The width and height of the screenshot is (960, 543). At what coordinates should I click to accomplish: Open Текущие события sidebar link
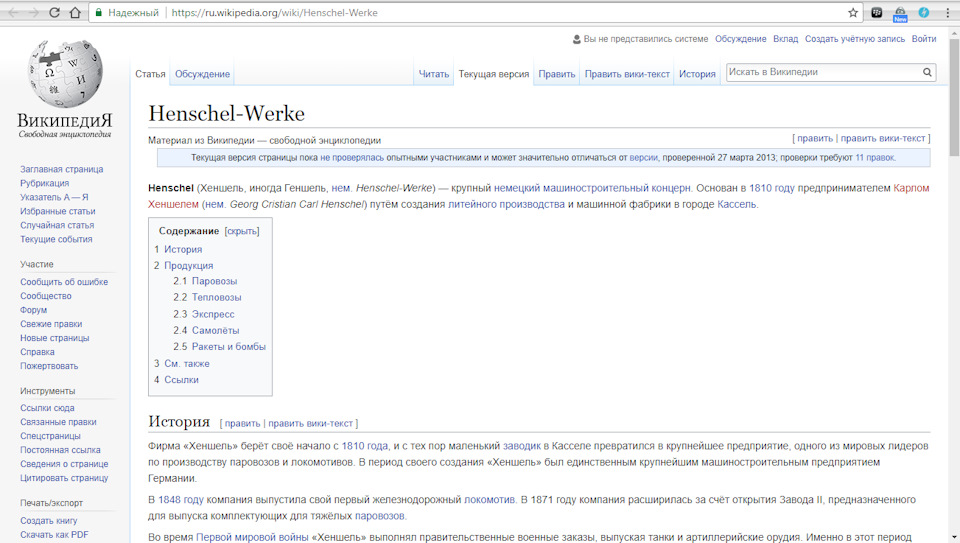point(56,239)
